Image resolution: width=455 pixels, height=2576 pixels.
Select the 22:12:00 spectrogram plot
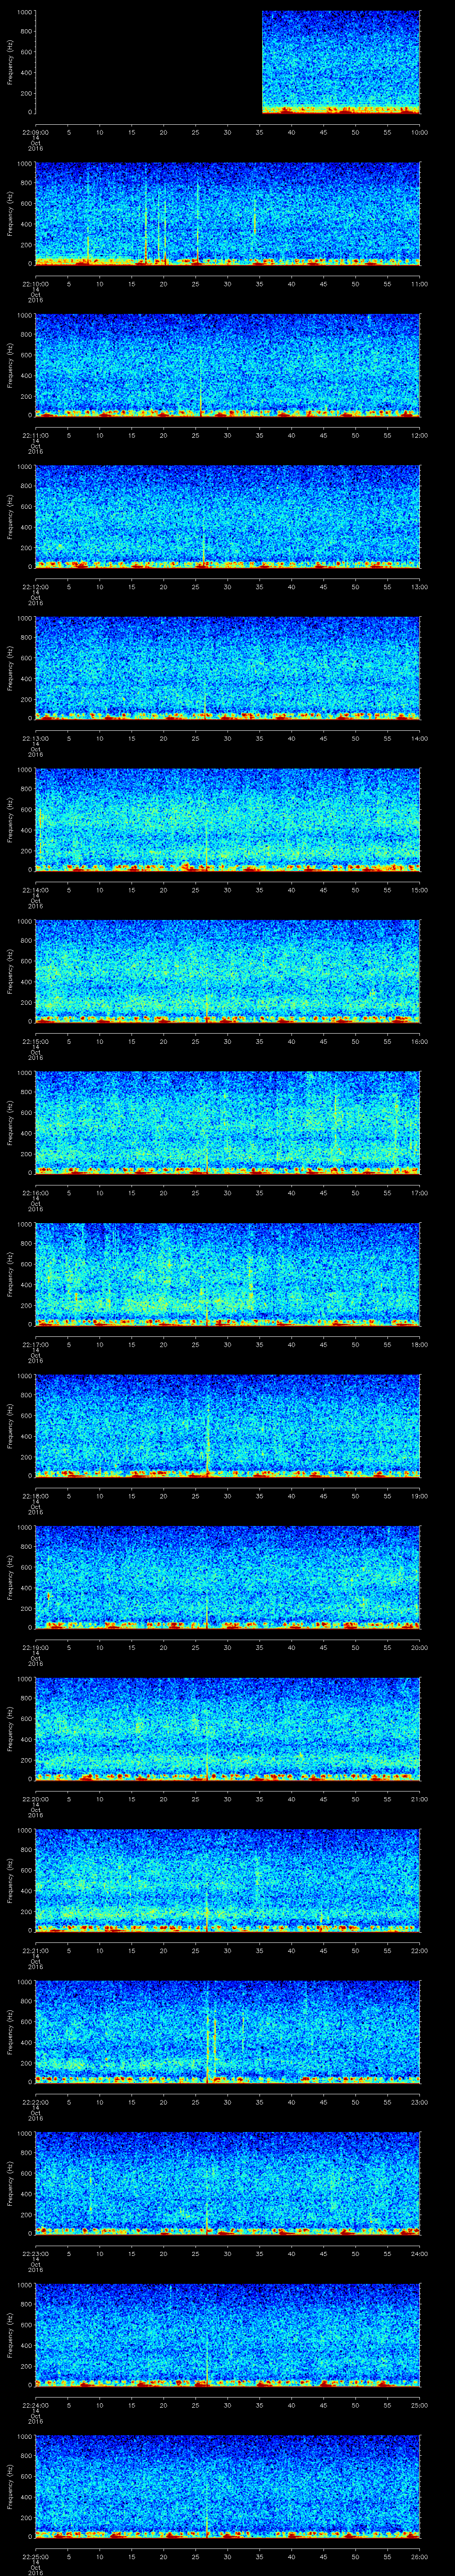coord(227,517)
